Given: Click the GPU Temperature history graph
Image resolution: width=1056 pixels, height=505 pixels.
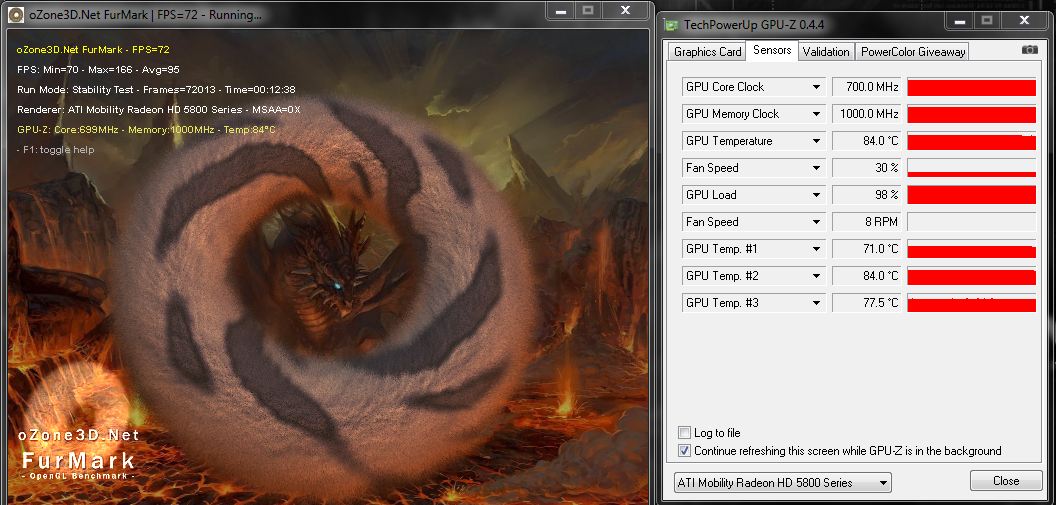Looking at the screenshot, I should pyautogui.click(x=971, y=141).
